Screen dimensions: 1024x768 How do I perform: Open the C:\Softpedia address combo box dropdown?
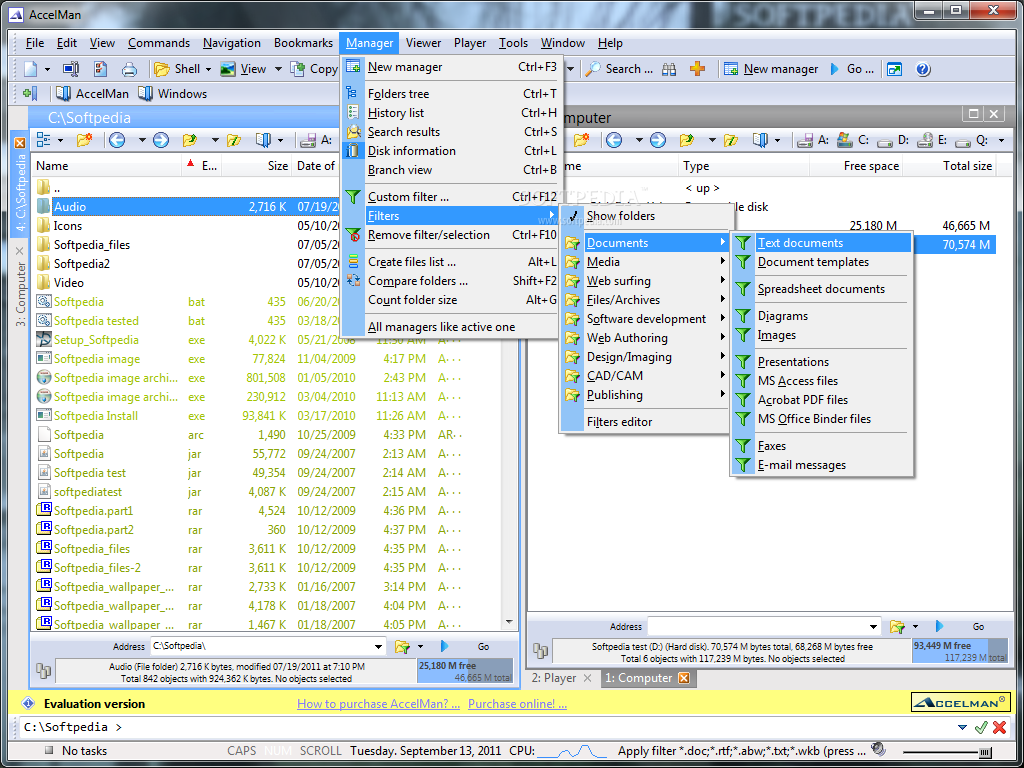[378, 647]
